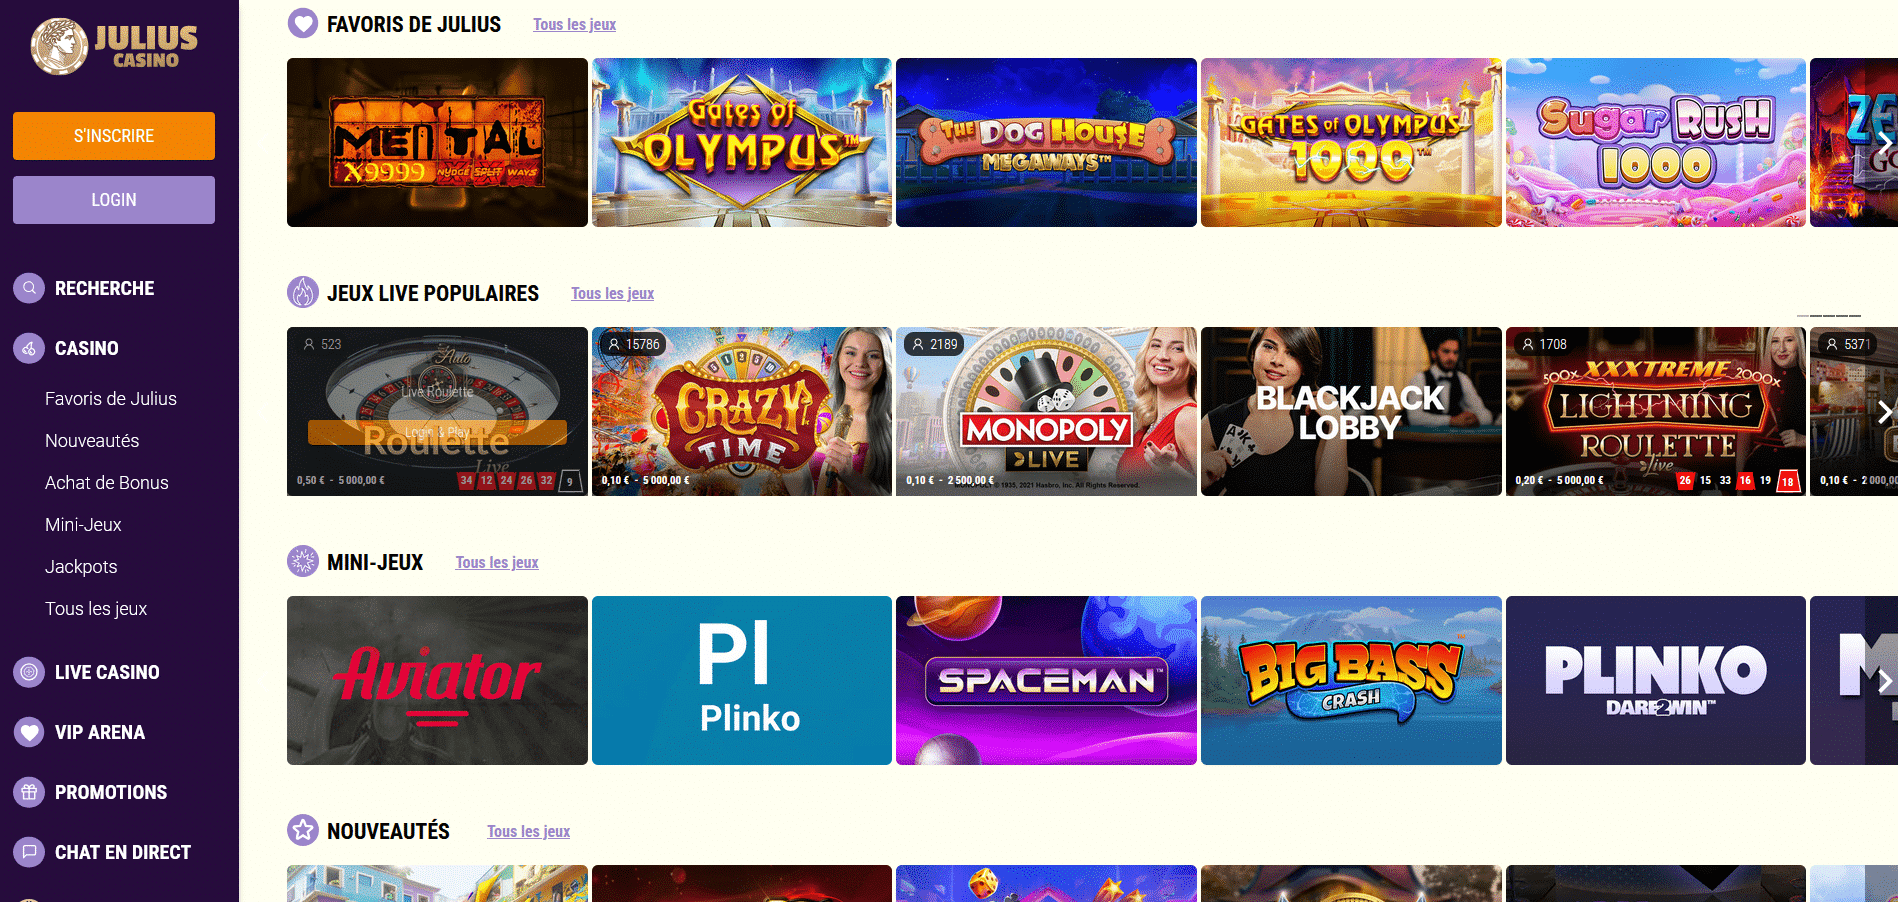This screenshot has height=902, width=1898.
Task: Click the star icon next to Nouveautés
Action: click(x=303, y=830)
